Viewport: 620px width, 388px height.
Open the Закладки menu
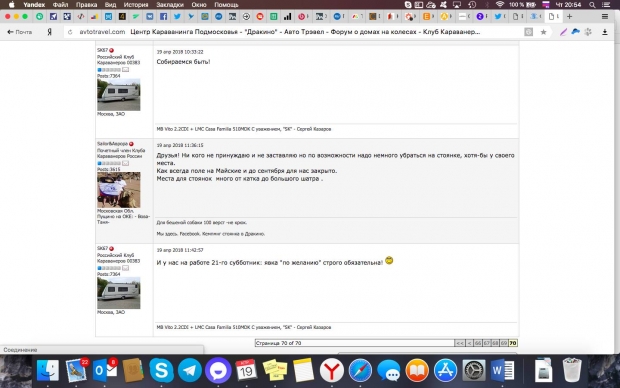pos(170,5)
